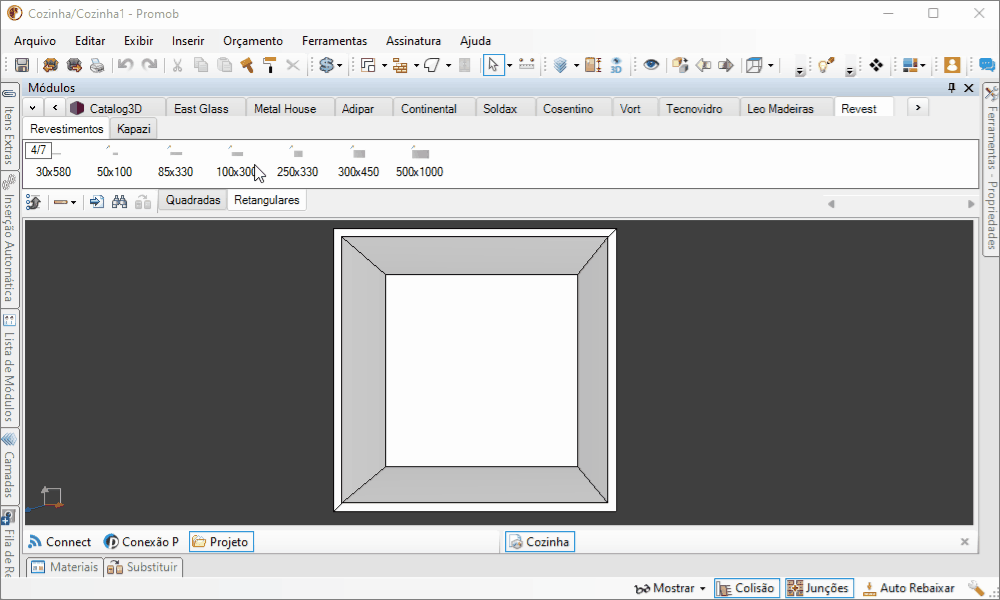Open the Arquivo menu

tap(35, 41)
